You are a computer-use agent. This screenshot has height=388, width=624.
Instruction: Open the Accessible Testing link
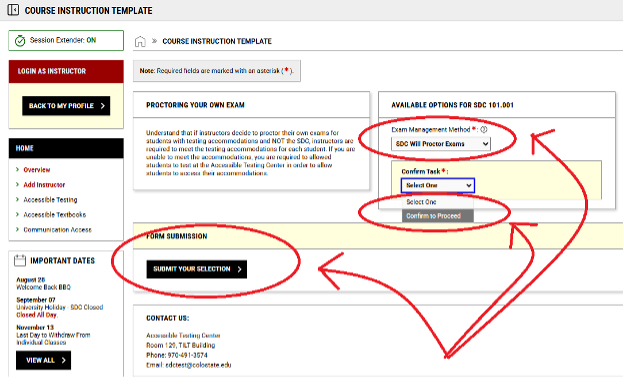pos(50,200)
